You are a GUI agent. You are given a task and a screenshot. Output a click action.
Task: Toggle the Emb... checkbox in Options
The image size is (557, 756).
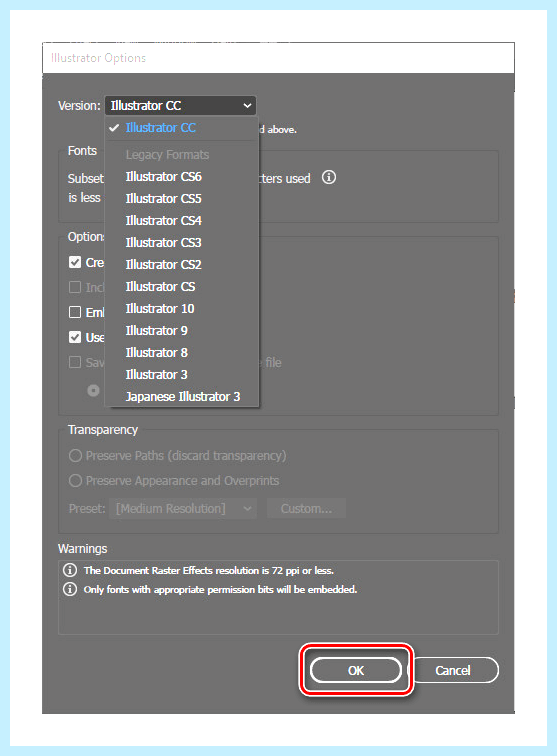[75, 312]
